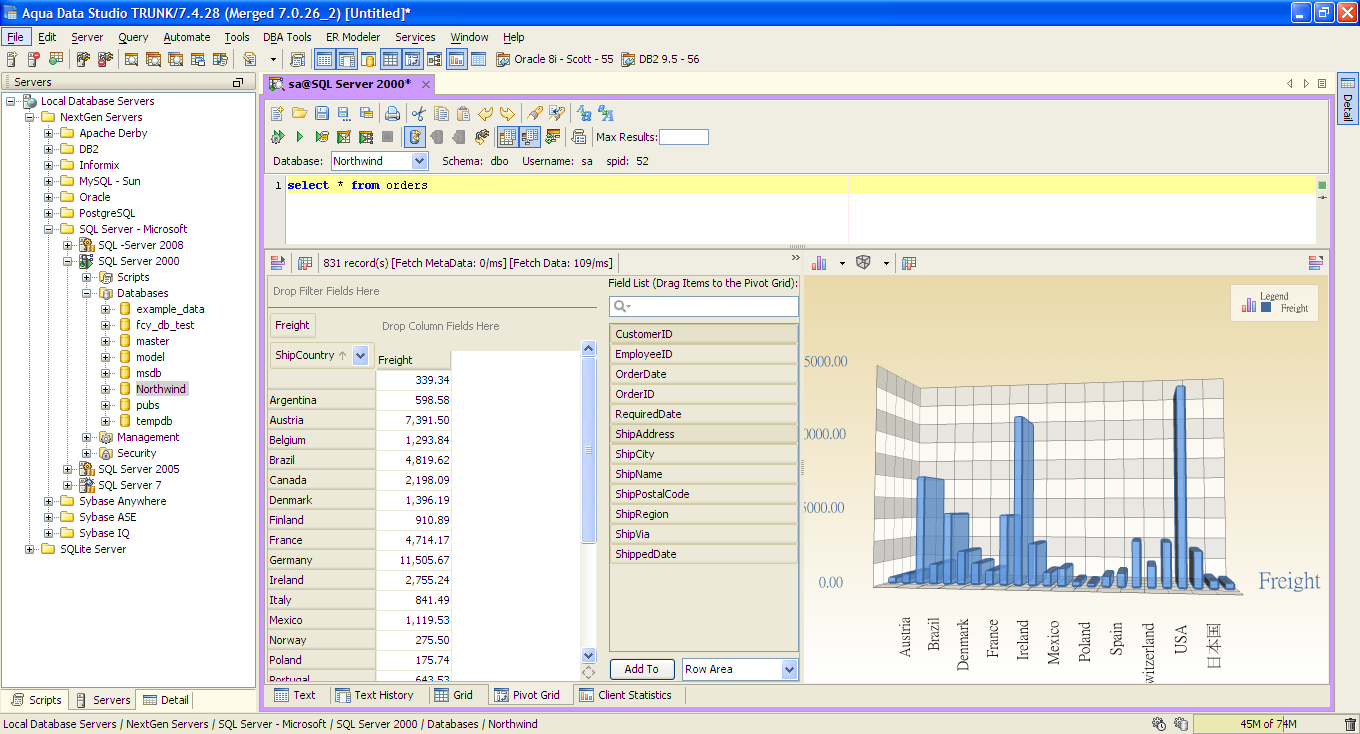Click the gray Stop execution icon
The height and width of the screenshot is (734, 1360).
388,137
